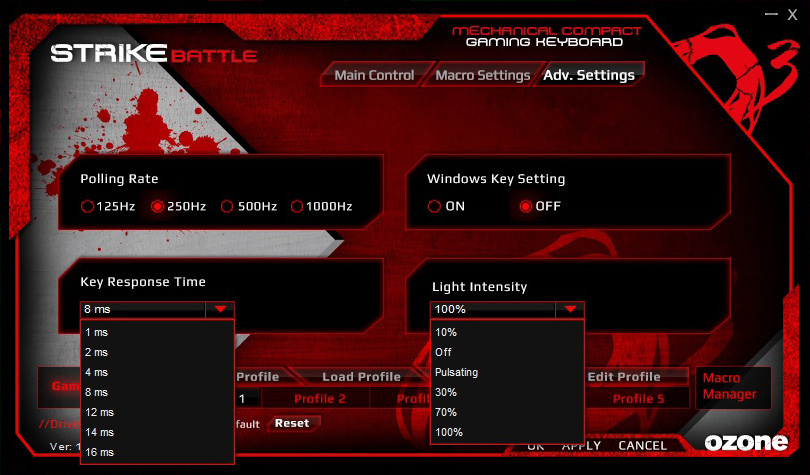
Task: Minimize the Strike Battle window
Action: [x=771, y=14]
